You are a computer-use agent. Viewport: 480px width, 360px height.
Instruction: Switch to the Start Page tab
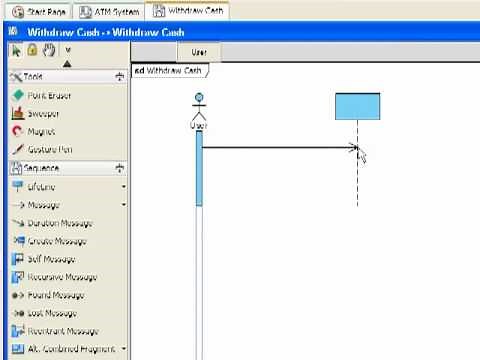(39, 12)
